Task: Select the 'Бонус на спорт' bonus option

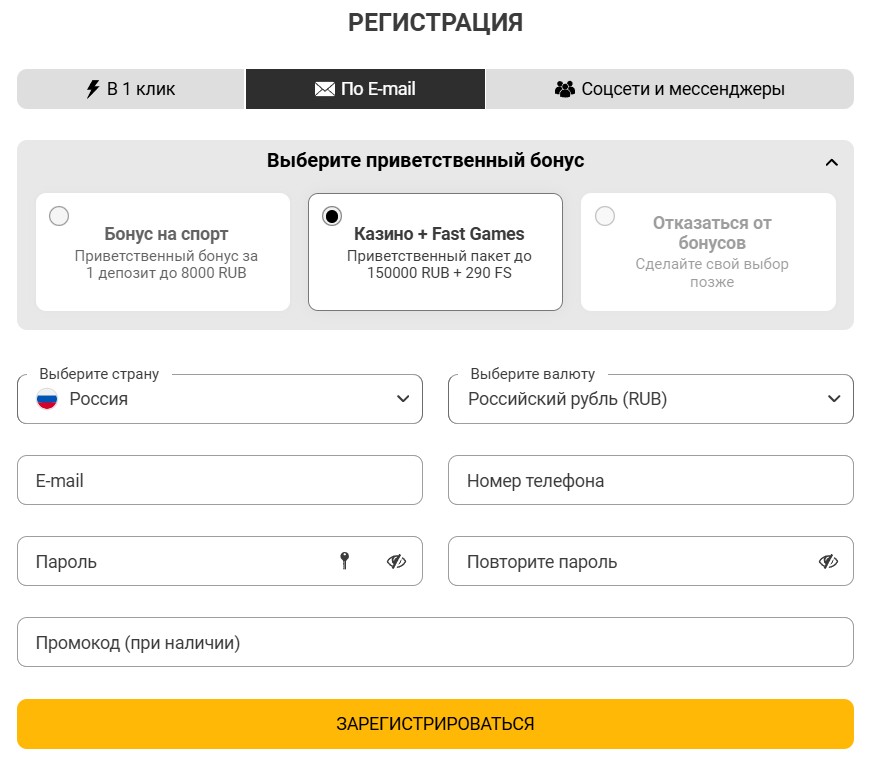Action: pyautogui.click(x=60, y=215)
